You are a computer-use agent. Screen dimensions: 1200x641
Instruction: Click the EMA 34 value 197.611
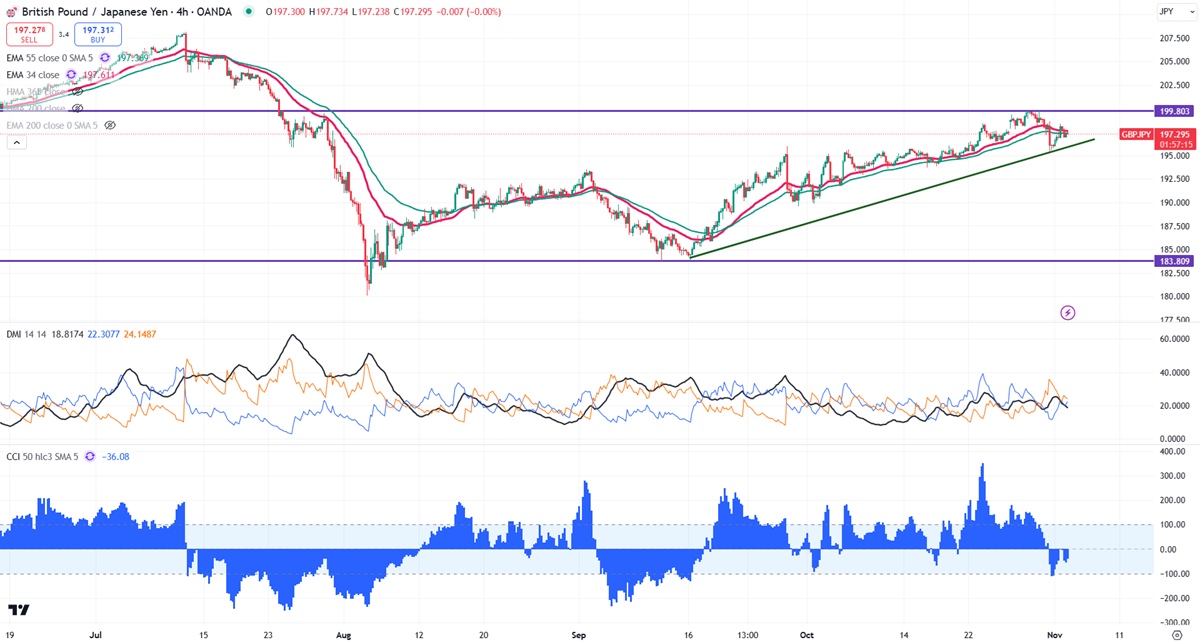(98, 75)
